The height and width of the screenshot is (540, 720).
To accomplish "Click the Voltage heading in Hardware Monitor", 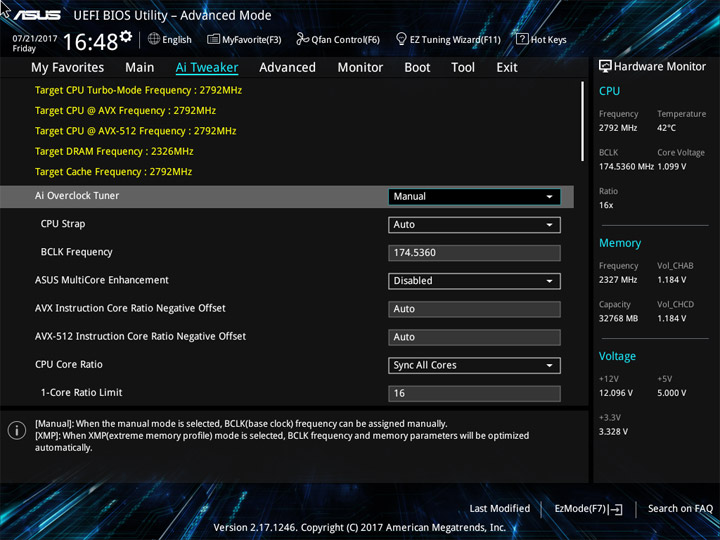I will tap(617, 356).
